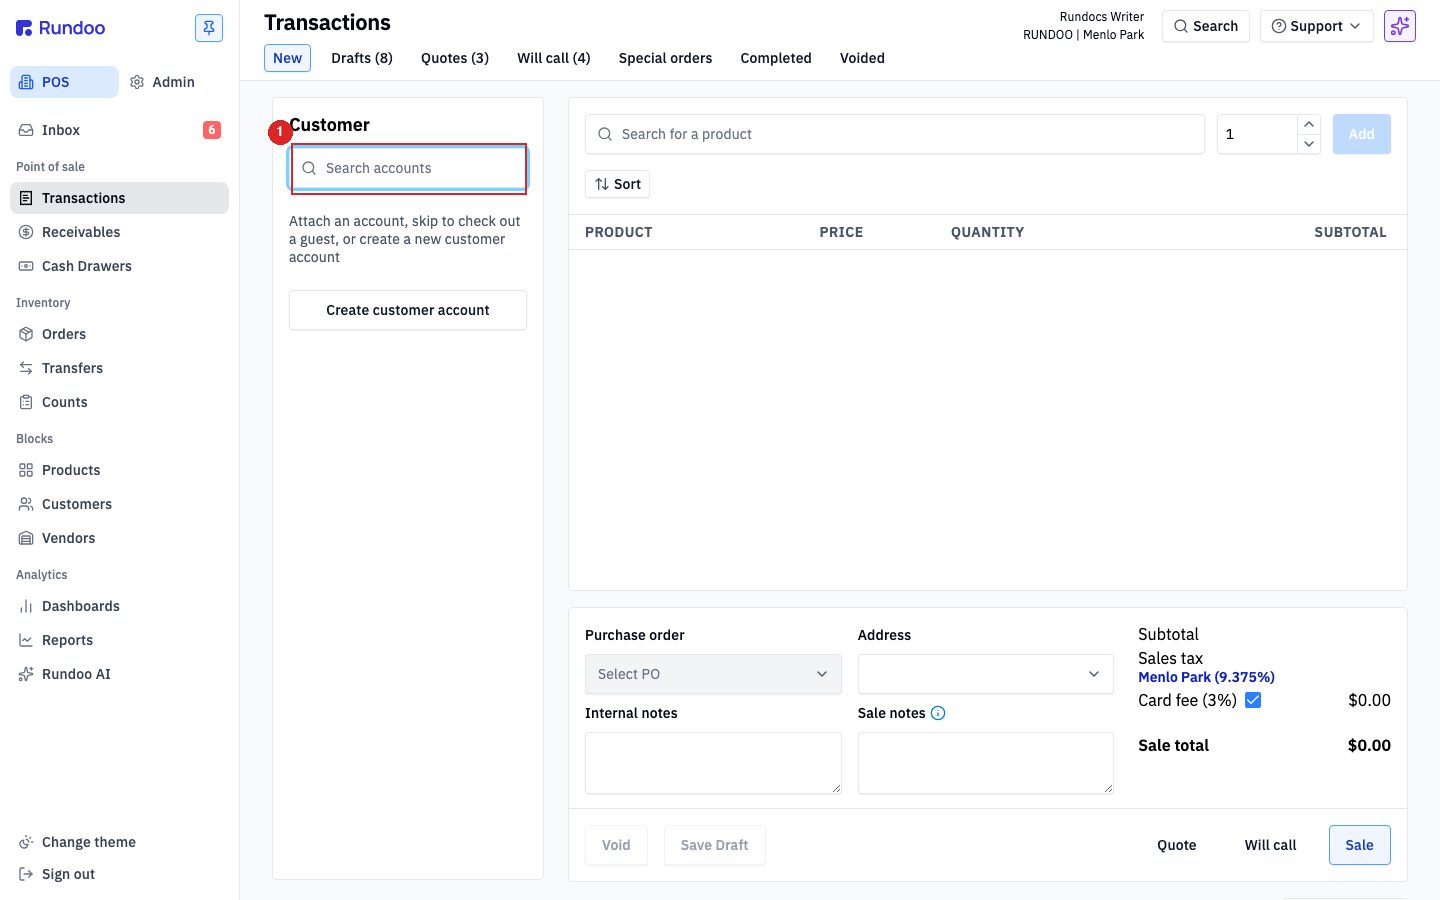
Task: Click Create customer account button
Action: [x=408, y=310]
